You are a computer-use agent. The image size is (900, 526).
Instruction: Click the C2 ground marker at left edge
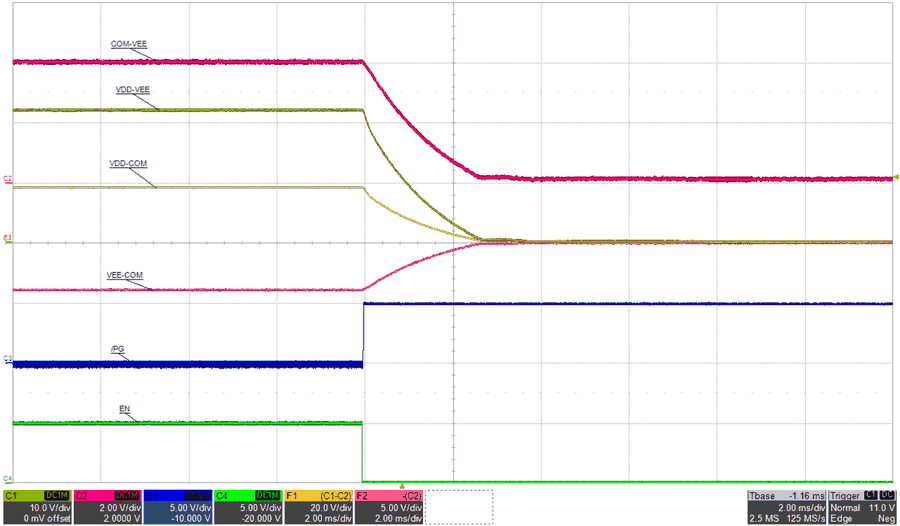(x=7, y=179)
